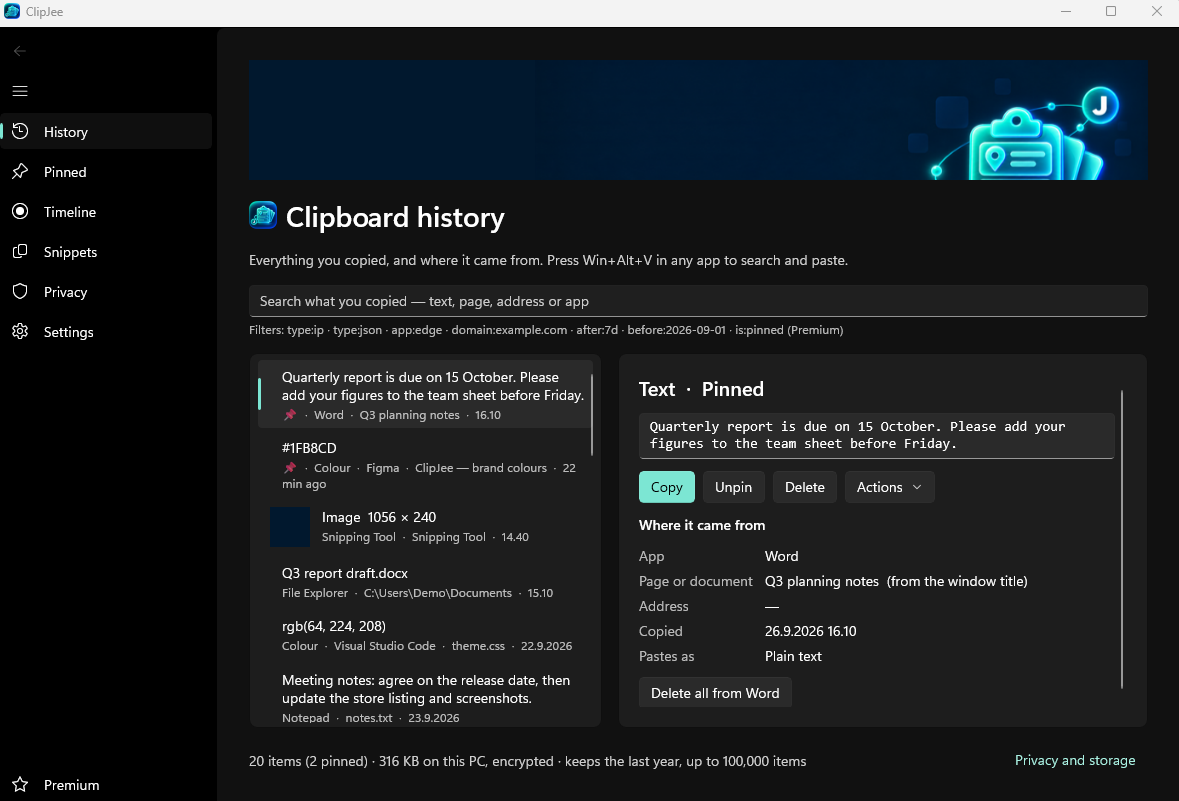Click the Privacy shield icon
This screenshot has height=801, width=1179.
click(20, 291)
